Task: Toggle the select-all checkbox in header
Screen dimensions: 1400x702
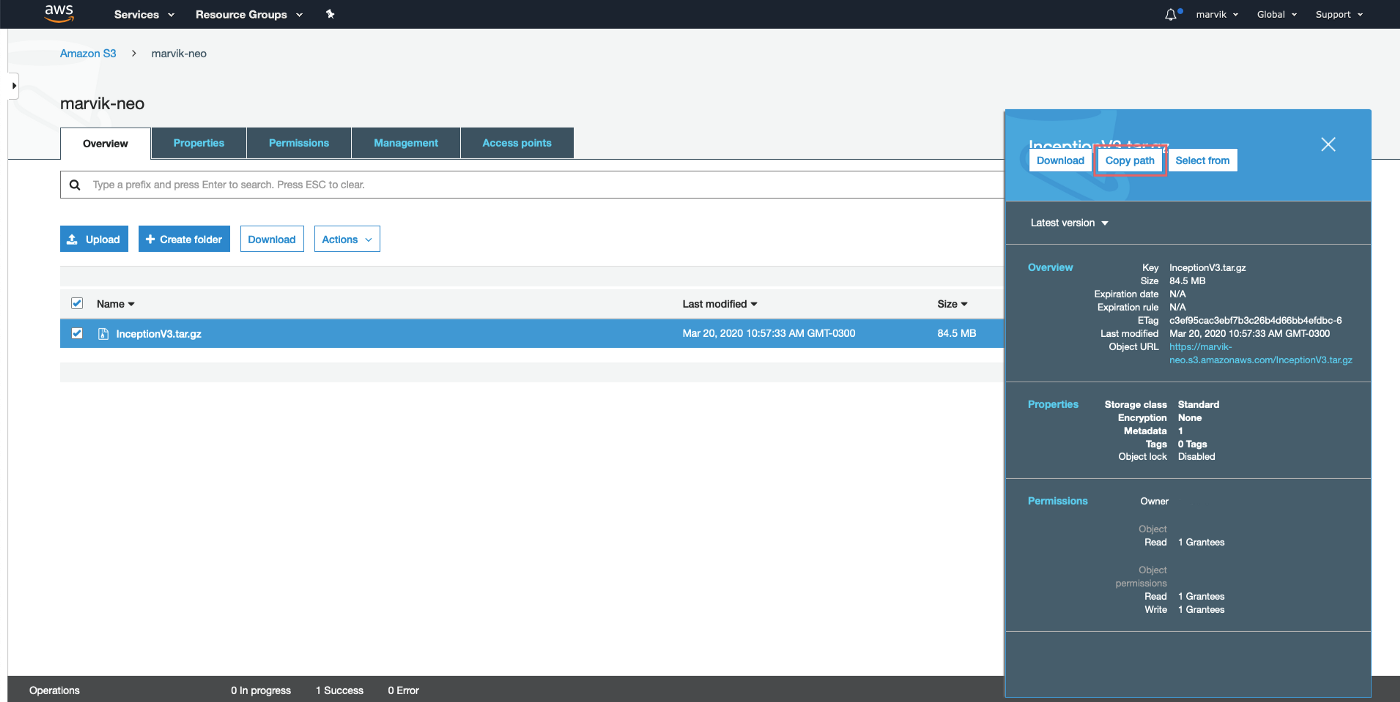Action: [77, 303]
